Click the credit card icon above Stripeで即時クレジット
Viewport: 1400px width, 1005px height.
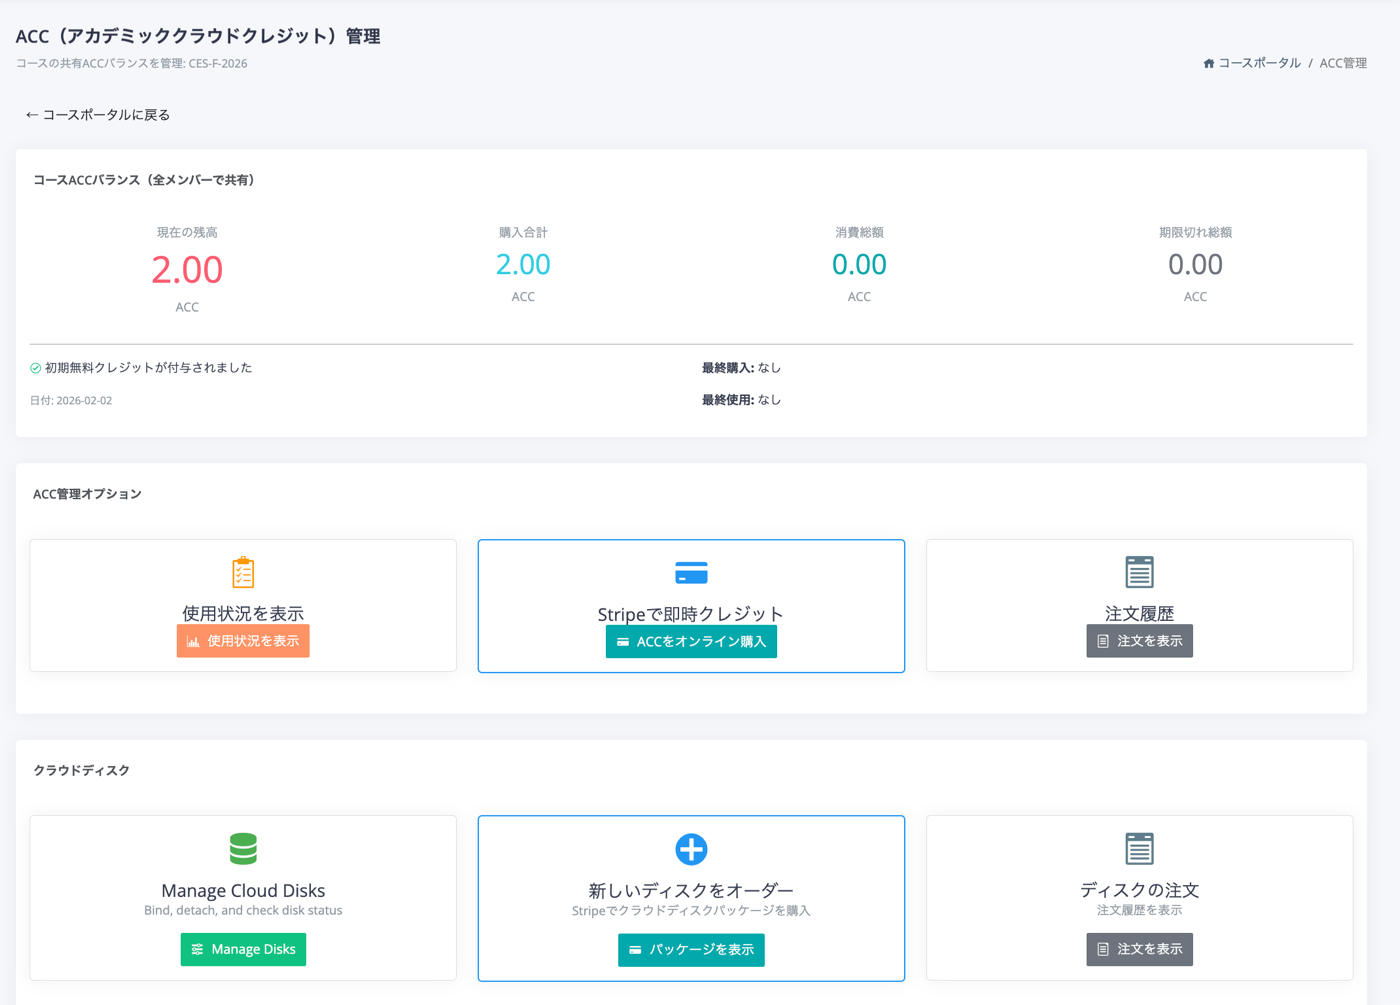pos(691,573)
